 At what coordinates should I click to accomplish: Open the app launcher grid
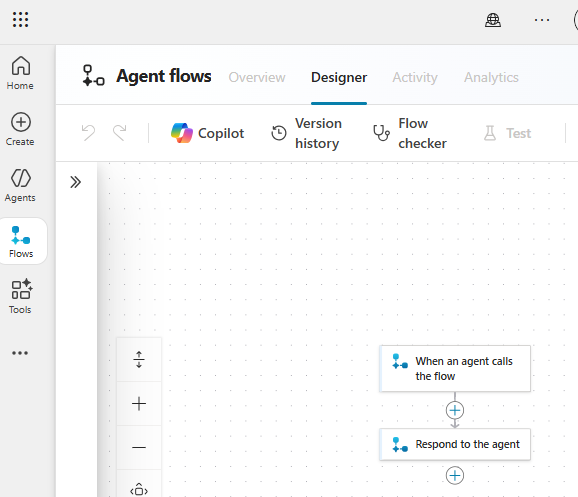(20, 20)
